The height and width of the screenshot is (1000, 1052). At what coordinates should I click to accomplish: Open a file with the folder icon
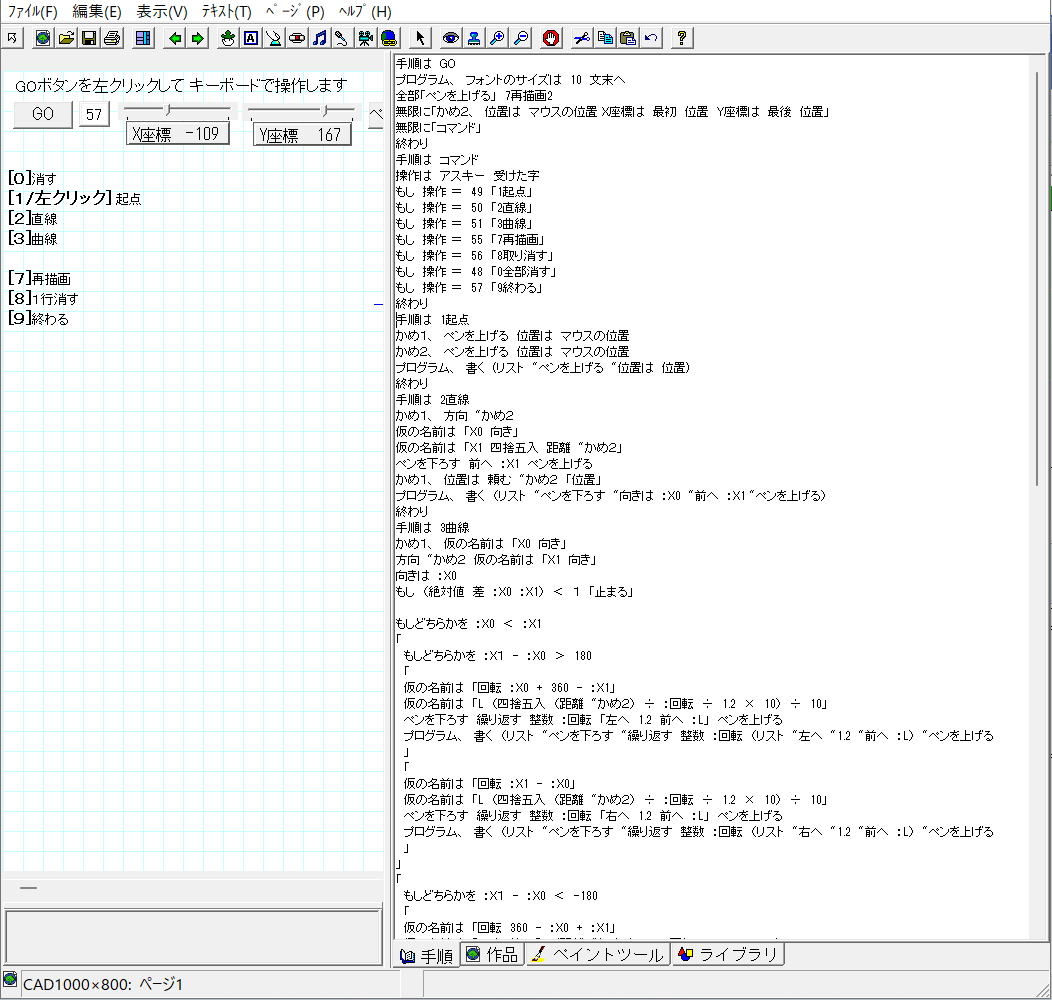coord(66,38)
